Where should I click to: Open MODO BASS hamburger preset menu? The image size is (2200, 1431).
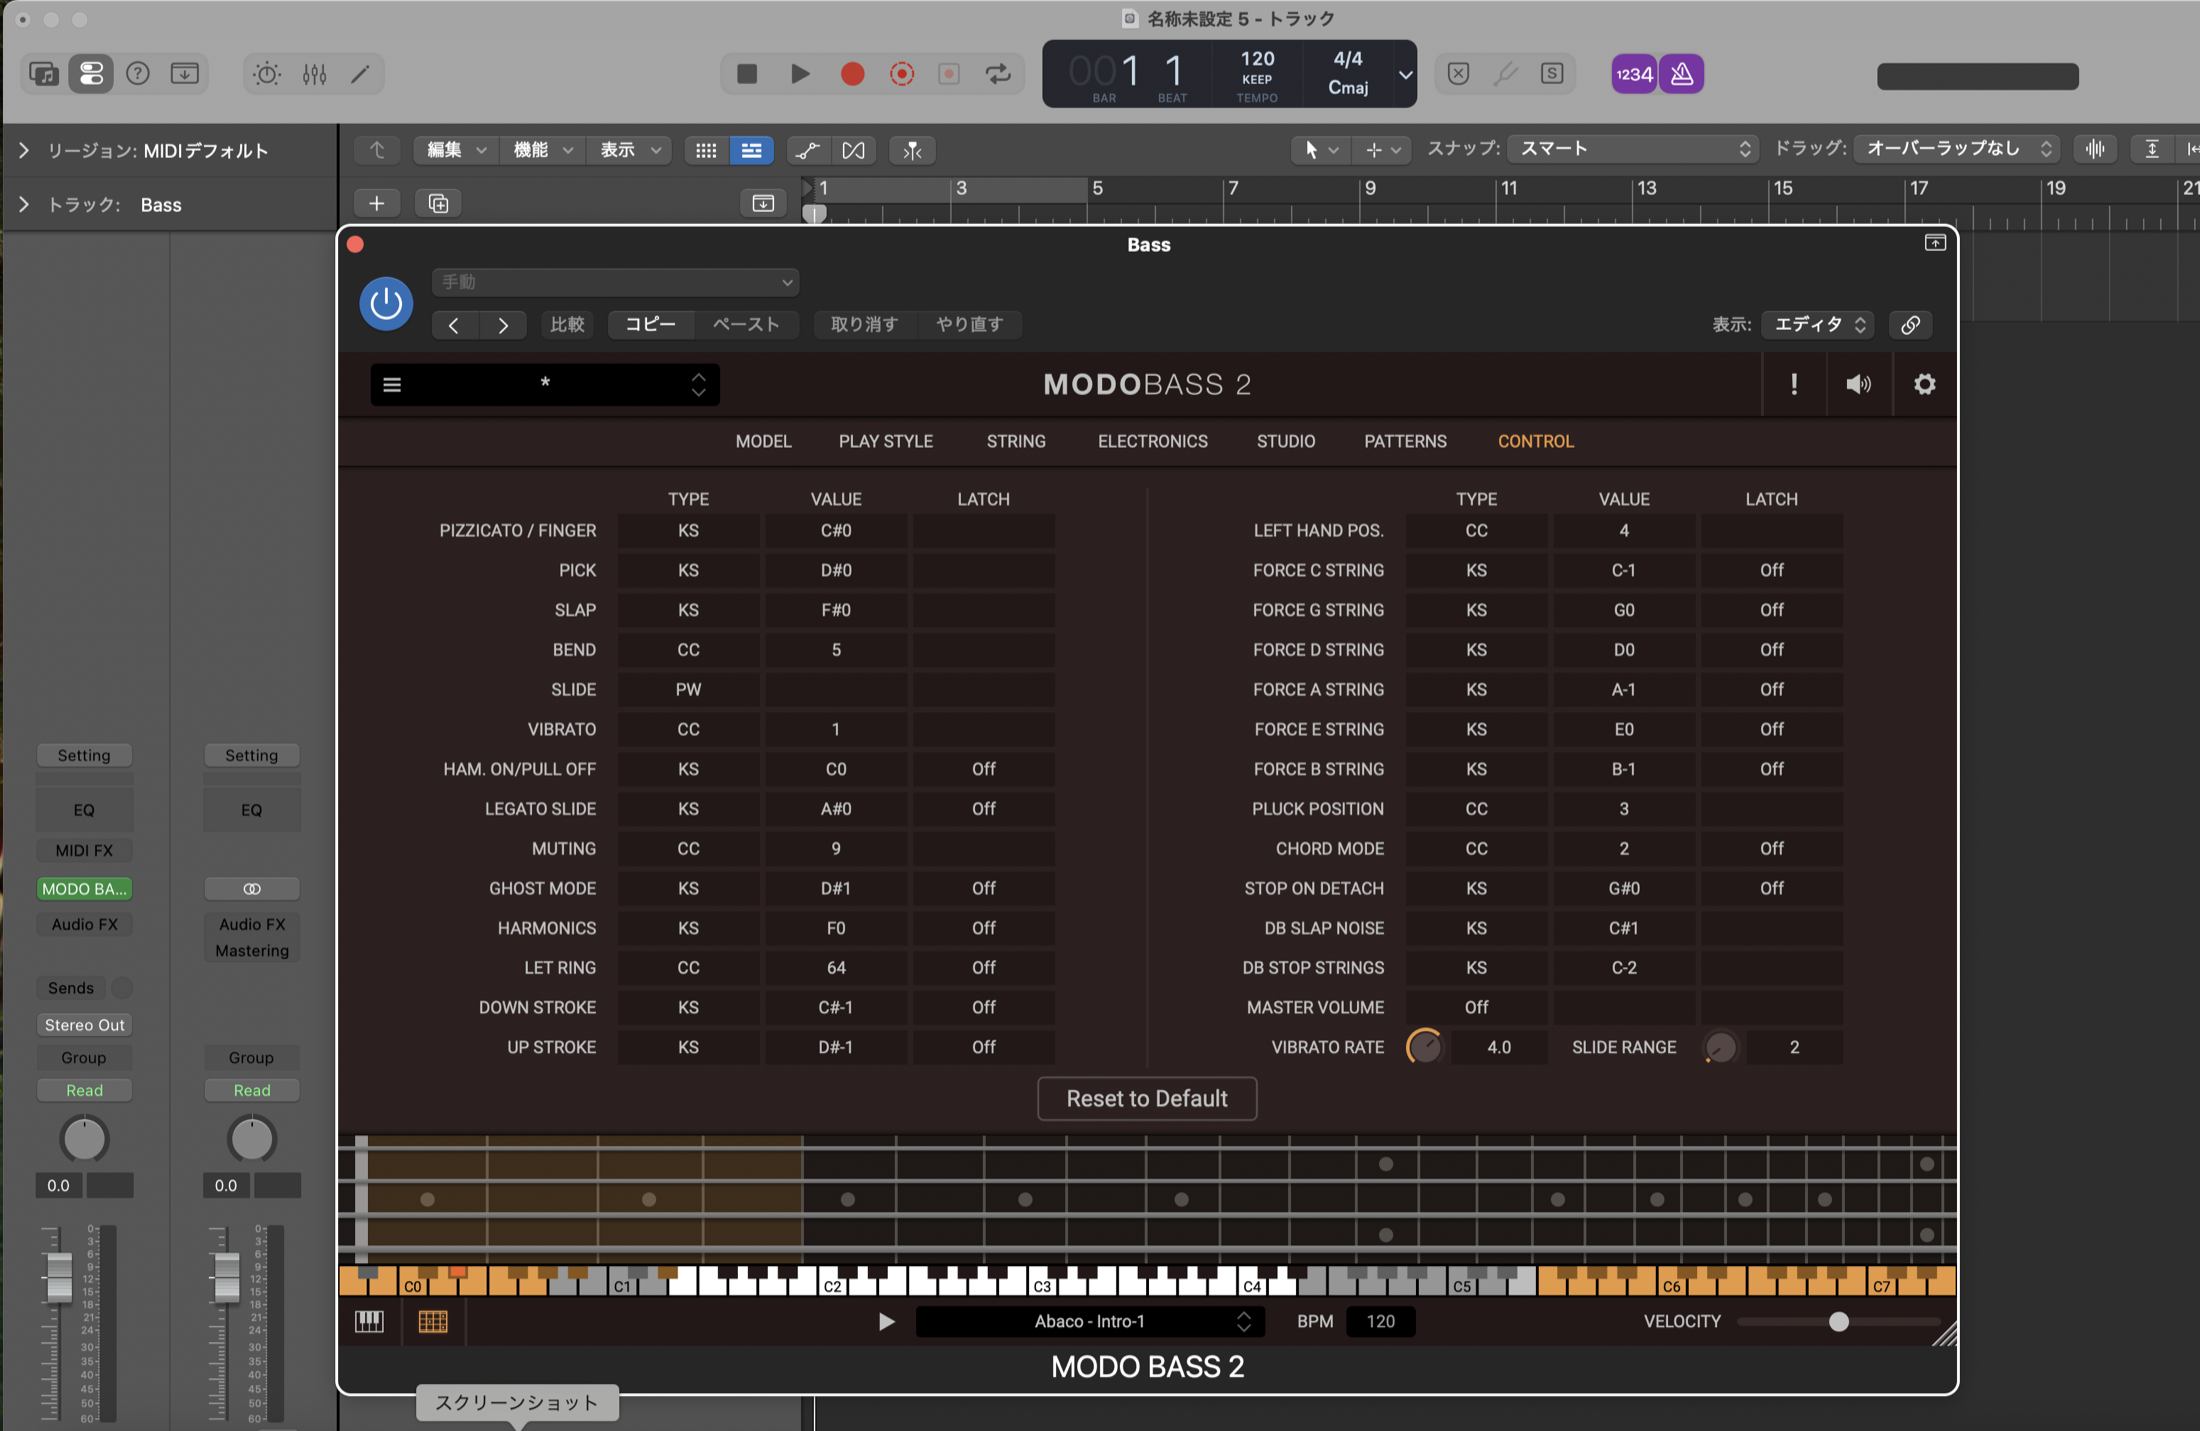pyautogui.click(x=392, y=385)
